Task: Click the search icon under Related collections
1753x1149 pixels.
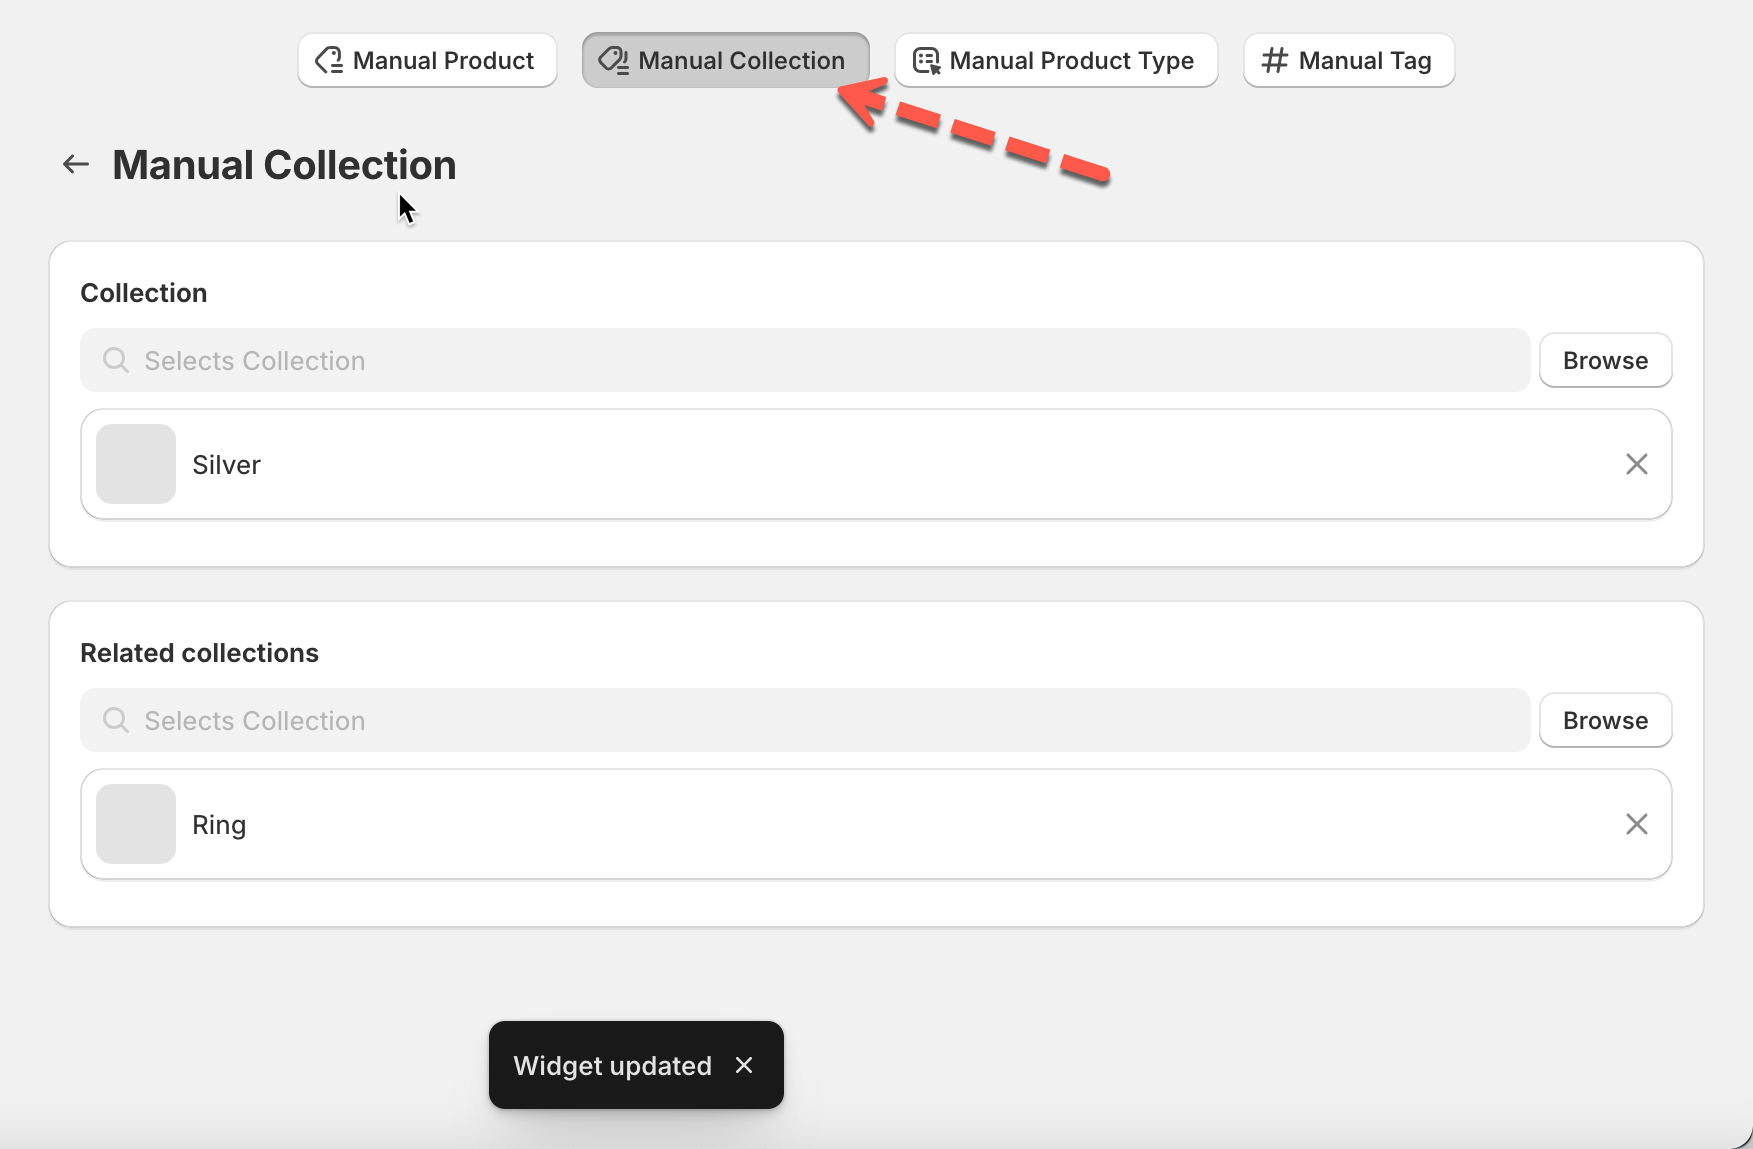Action: click(116, 720)
